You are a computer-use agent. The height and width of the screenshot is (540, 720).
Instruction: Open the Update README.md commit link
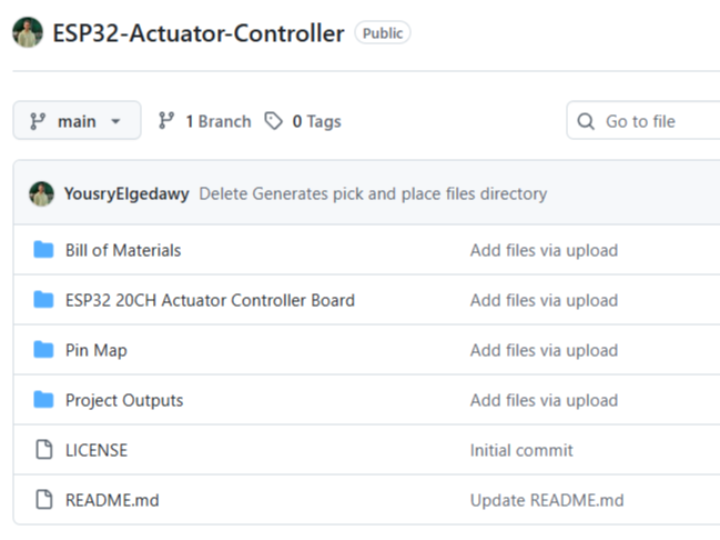coord(546,500)
